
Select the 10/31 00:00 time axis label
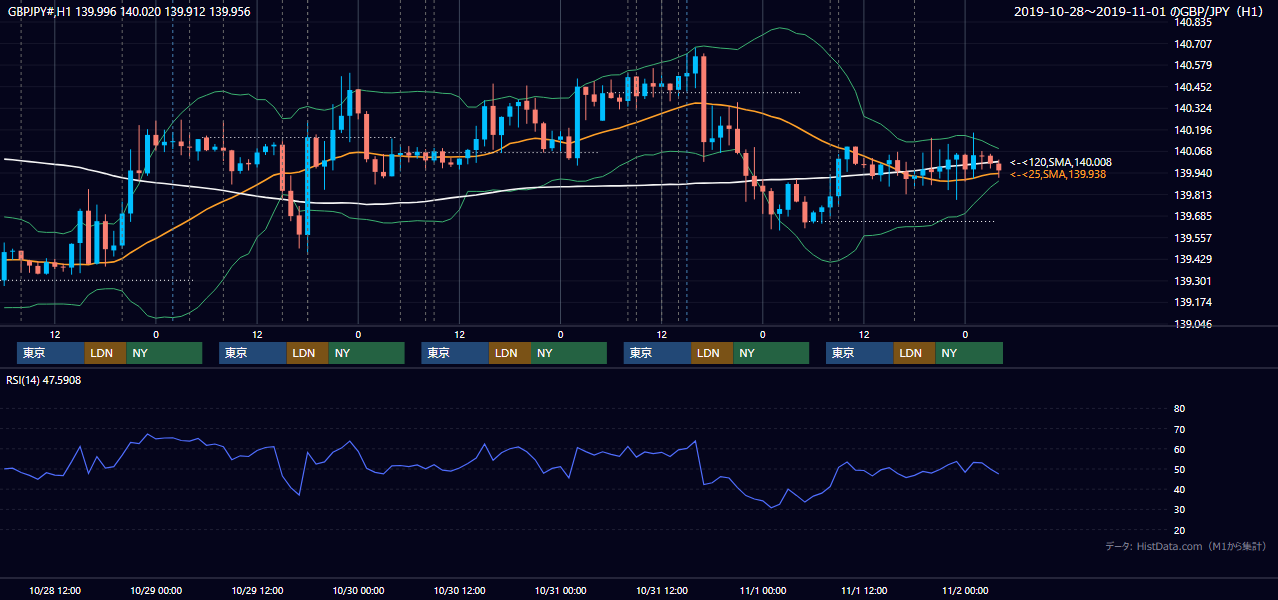pos(560,590)
